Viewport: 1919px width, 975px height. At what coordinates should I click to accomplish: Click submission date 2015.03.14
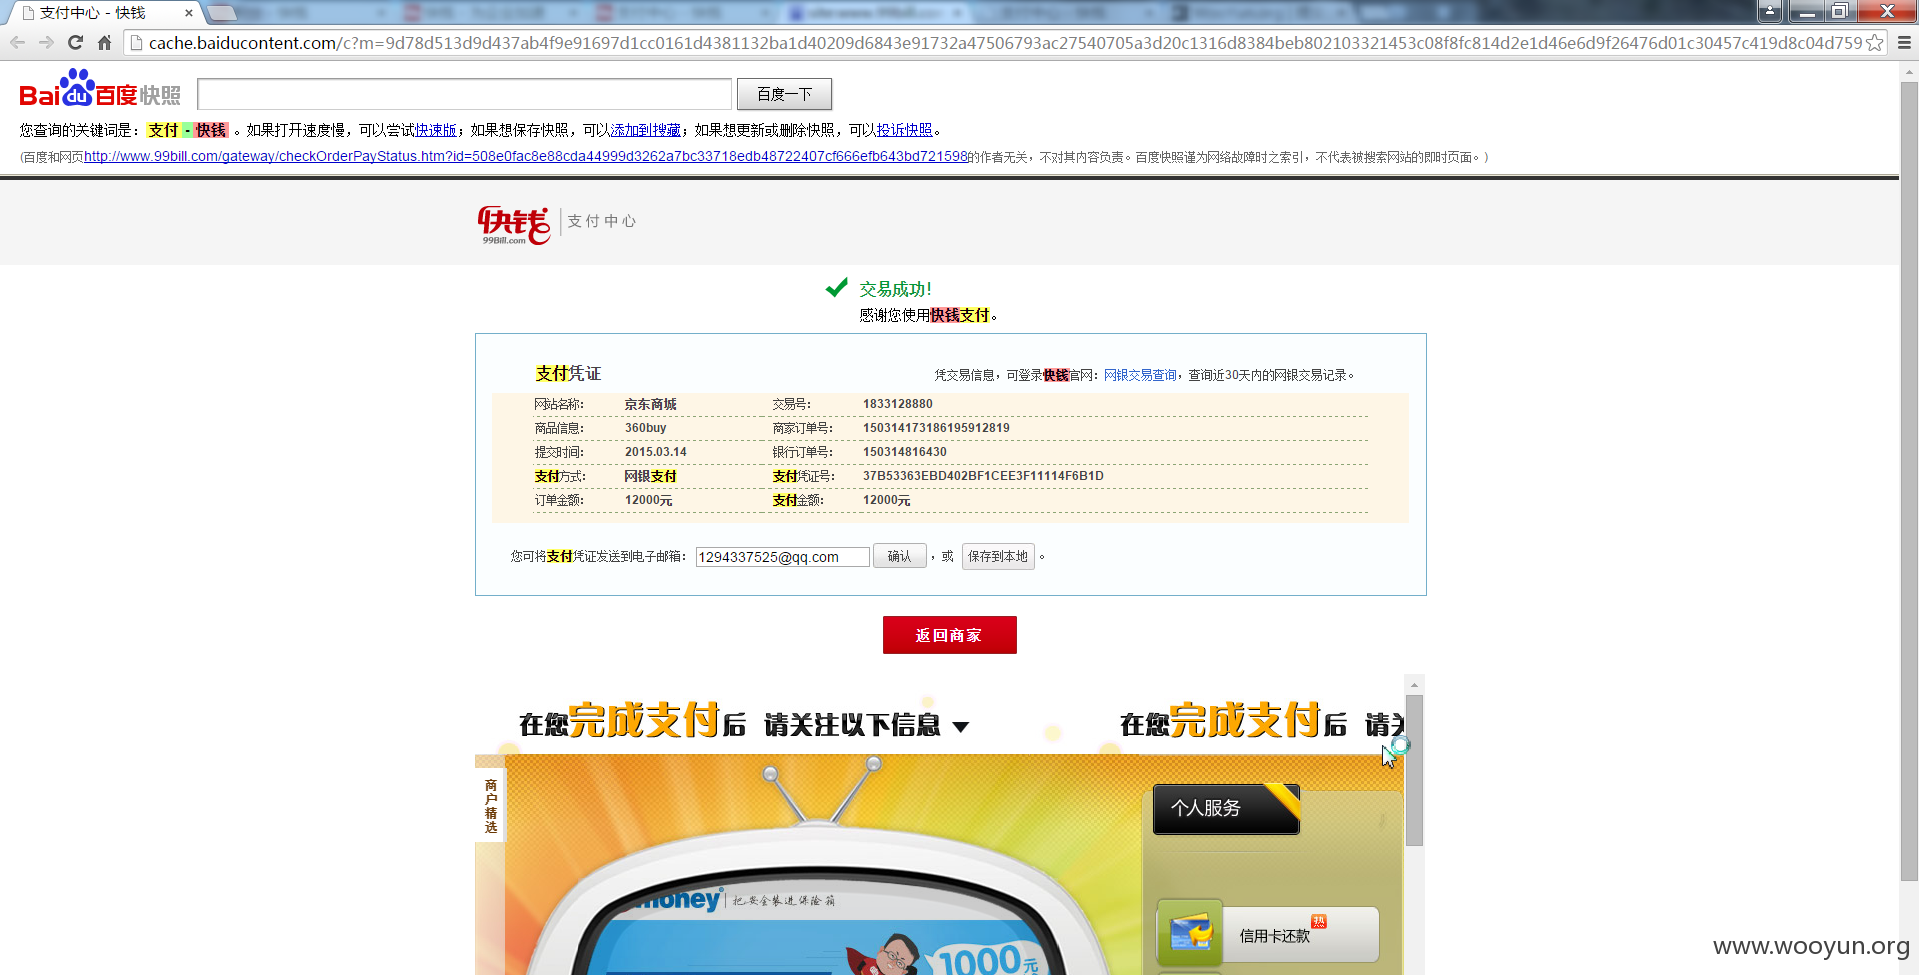click(655, 452)
